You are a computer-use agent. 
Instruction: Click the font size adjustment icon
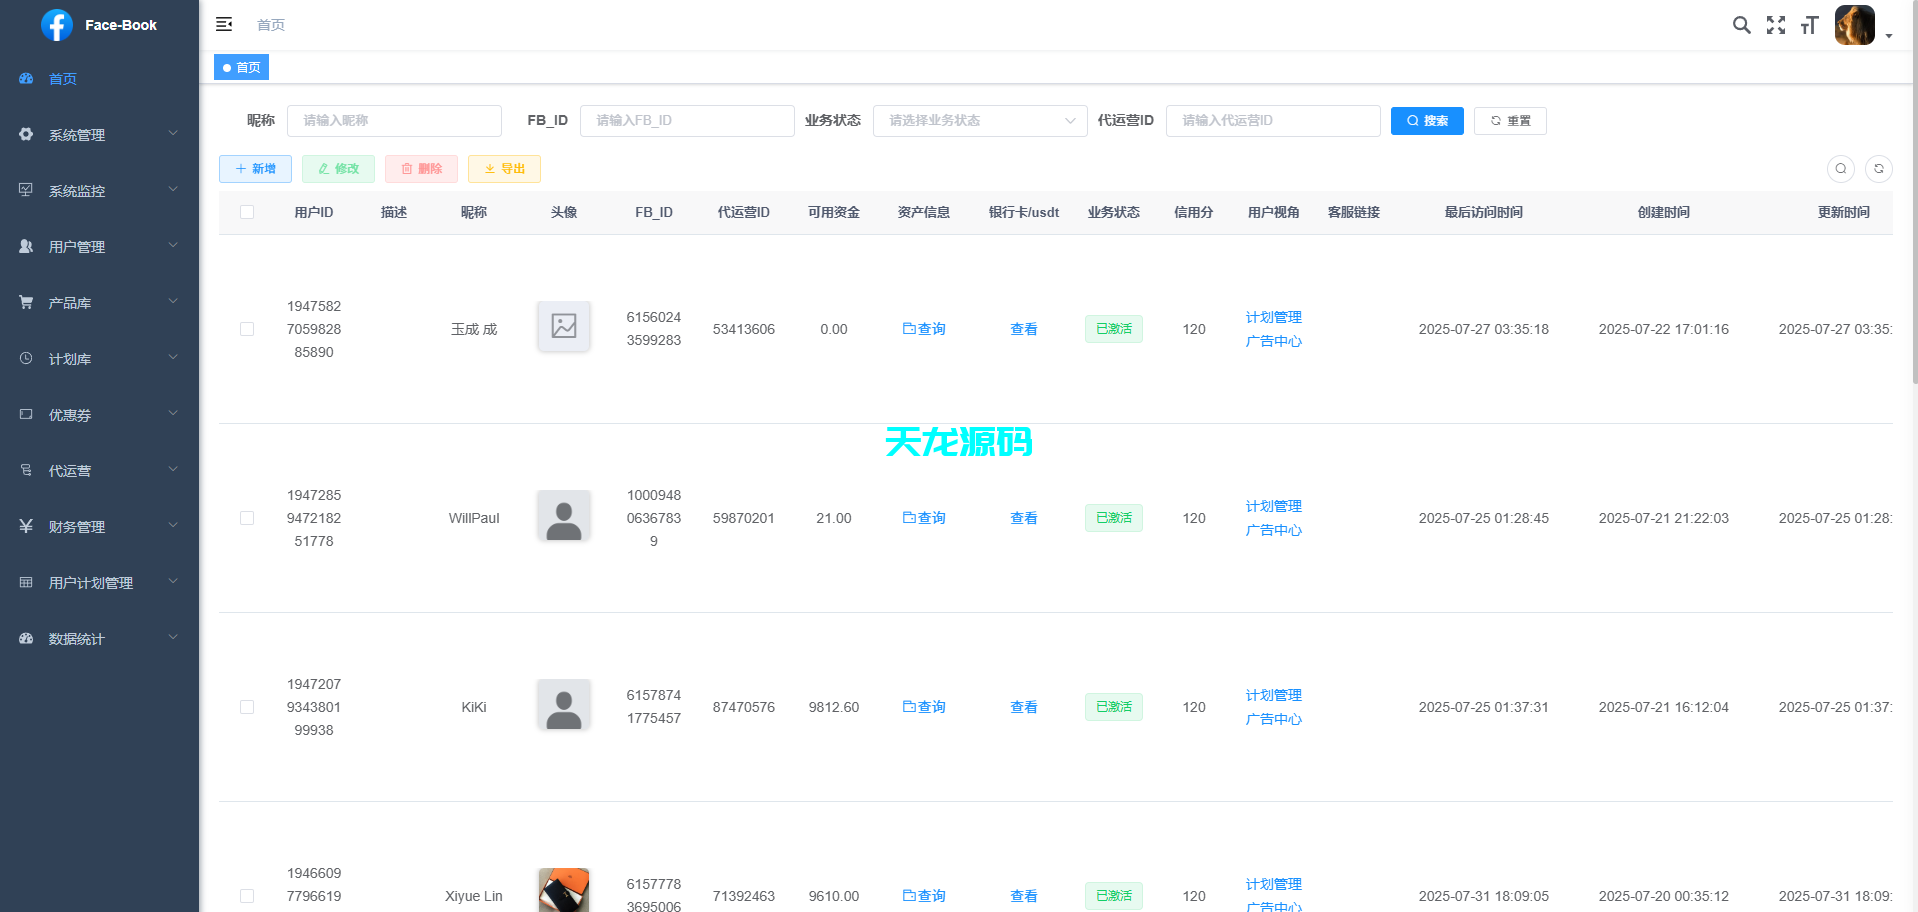coord(1809,25)
